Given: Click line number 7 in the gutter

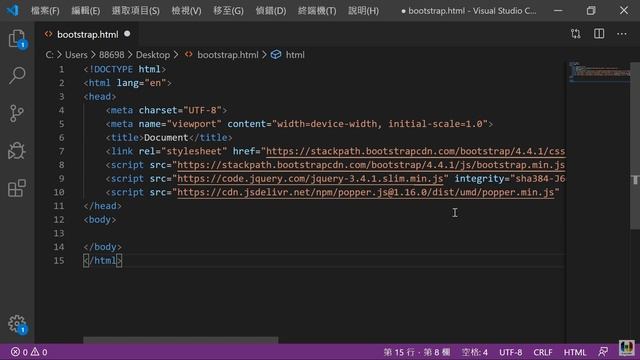Looking at the screenshot, I should [x=61, y=151].
